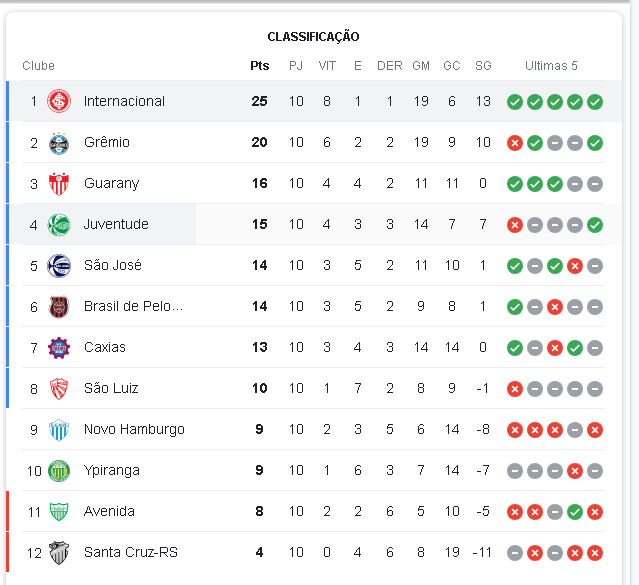Image resolution: width=639 pixels, height=585 pixels.
Task: Open the São Luiz team link
Action: (x=111, y=388)
